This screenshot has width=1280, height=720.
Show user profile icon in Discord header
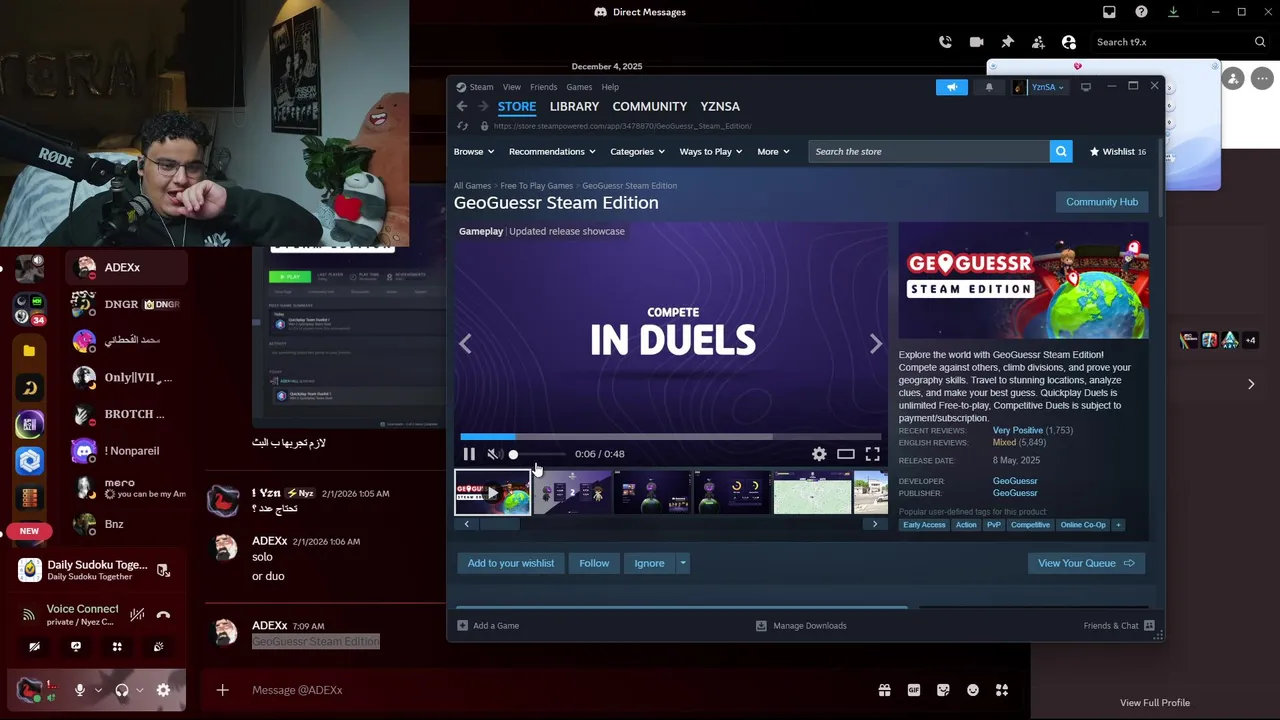1069,42
